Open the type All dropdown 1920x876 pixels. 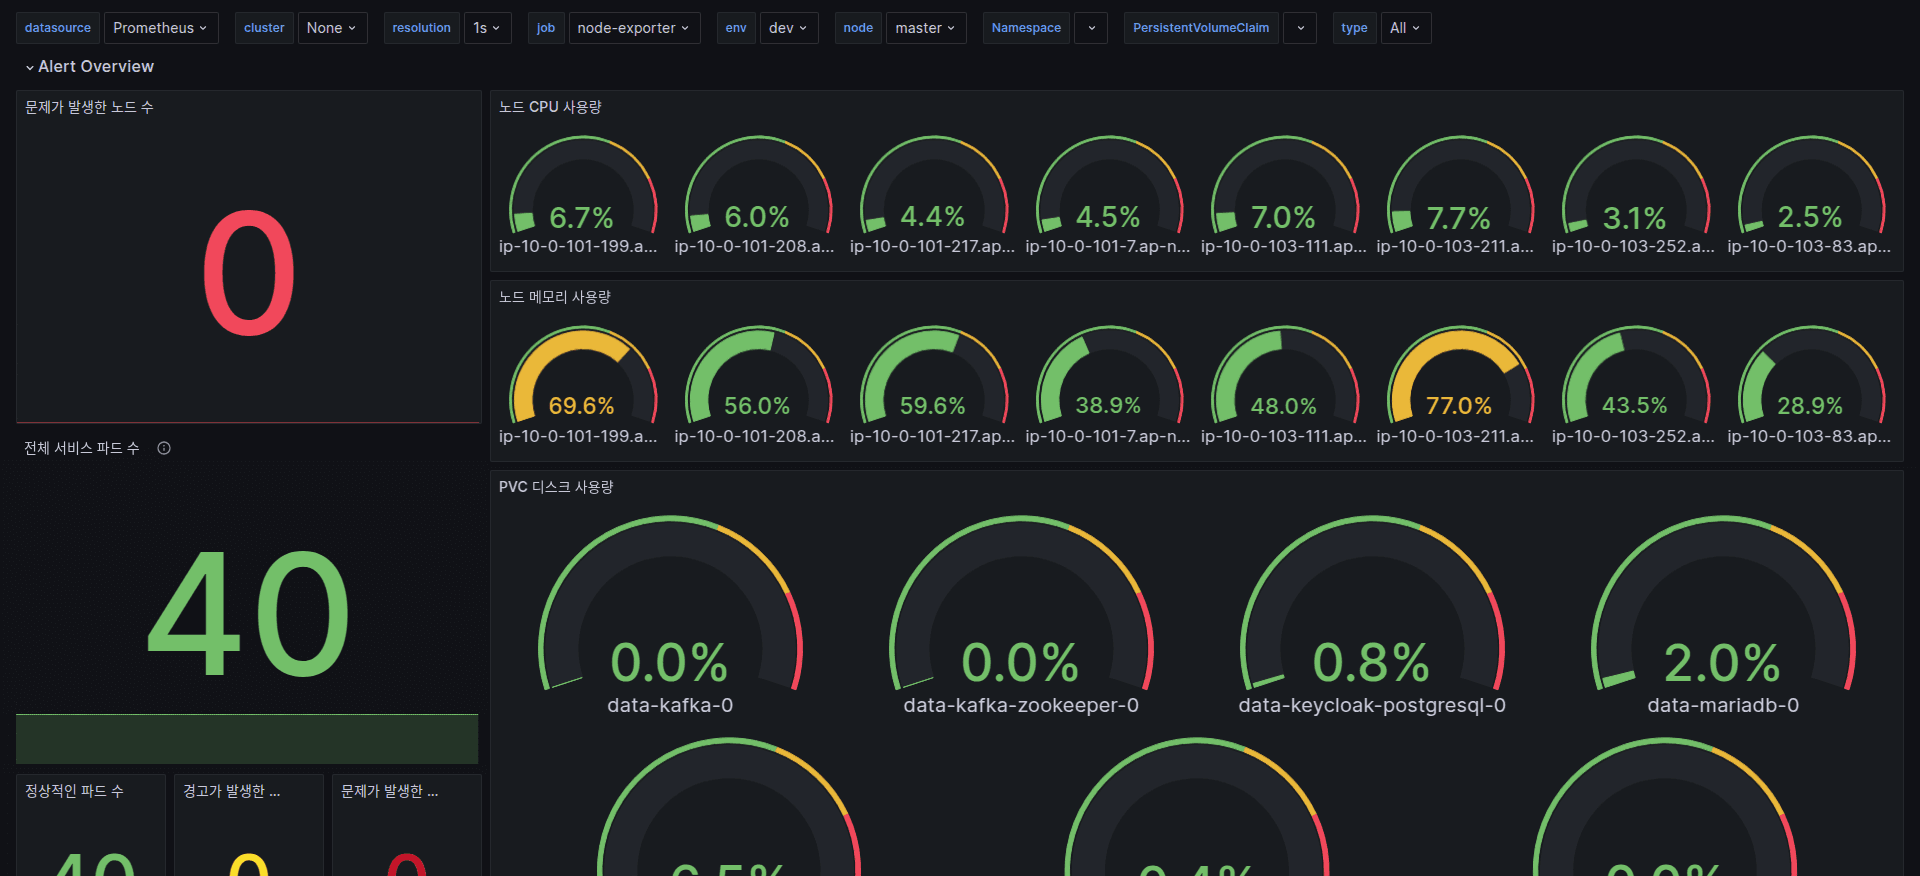coord(1405,28)
